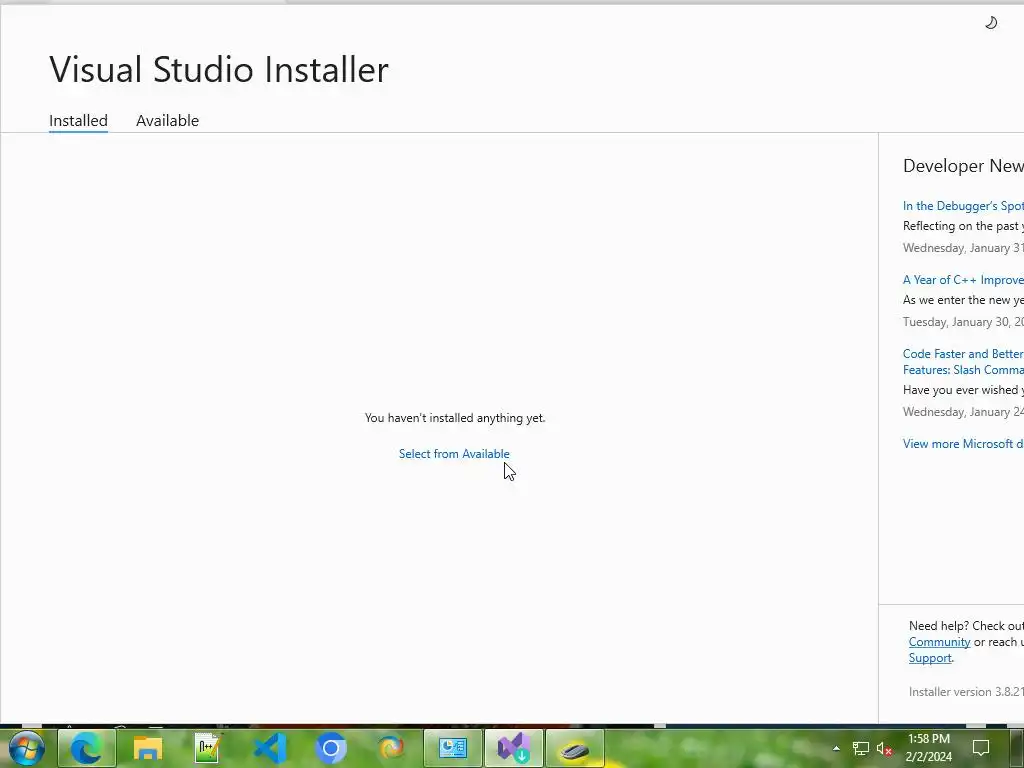1024x768 pixels.
Task: Select the Visual Studio Installer taskbar icon
Action: (x=514, y=748)
